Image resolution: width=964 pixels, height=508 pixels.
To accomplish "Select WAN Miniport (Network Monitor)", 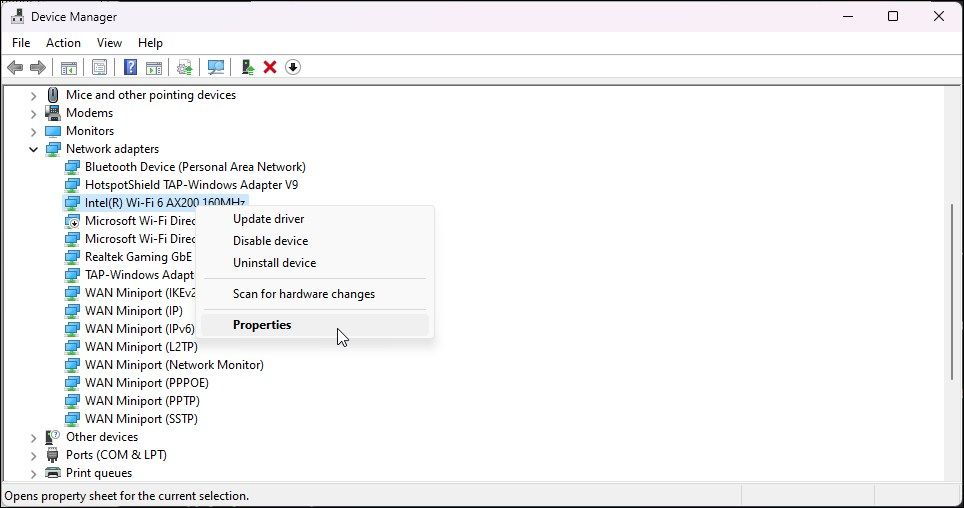I will [174, 365].
